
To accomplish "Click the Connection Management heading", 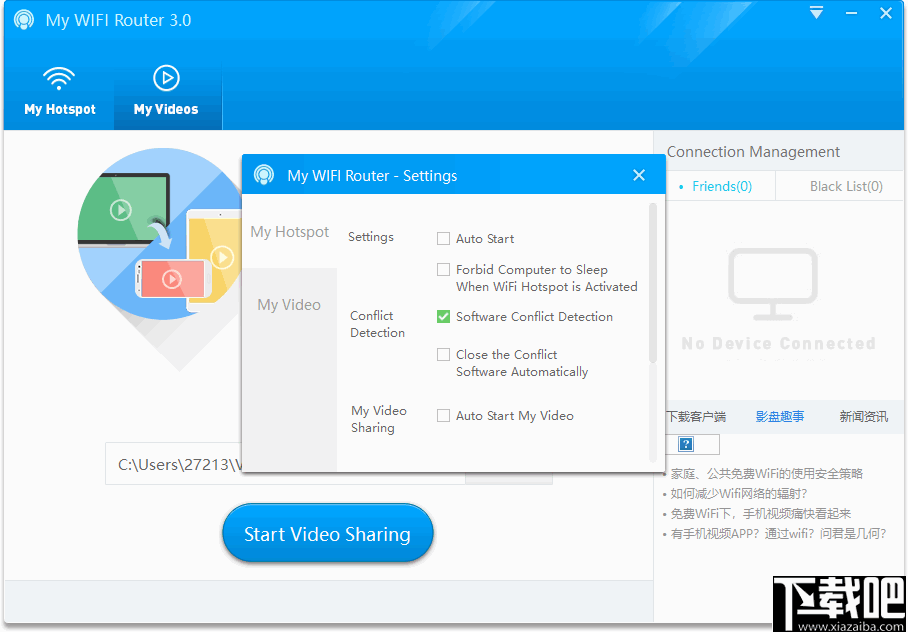I will 753,152.
